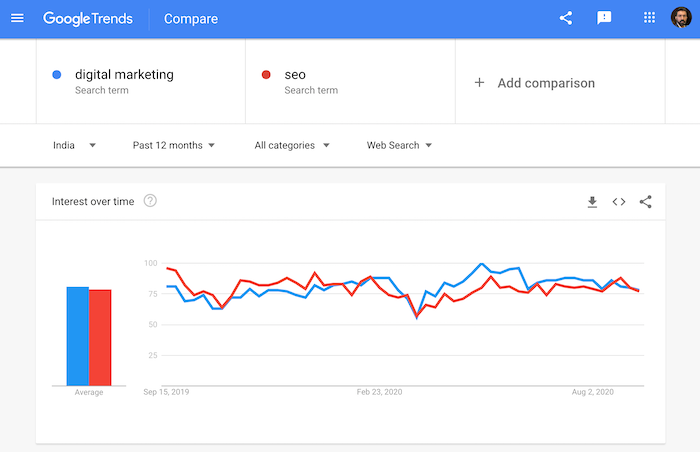Download the Interest over time data
The width and height of the screenshot is (700, 452).
coord(592,202)
